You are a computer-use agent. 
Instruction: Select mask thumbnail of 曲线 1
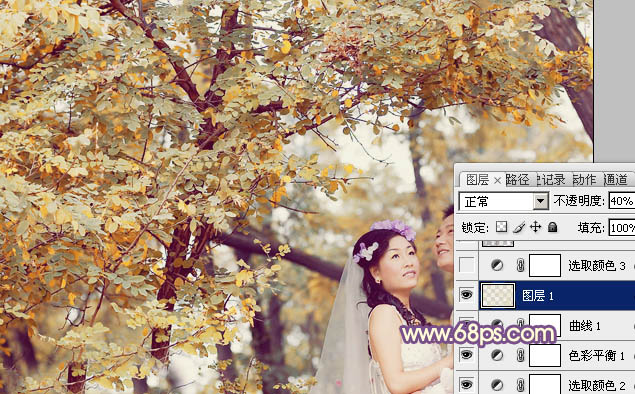pyautogui.click(x=545, y=325)
